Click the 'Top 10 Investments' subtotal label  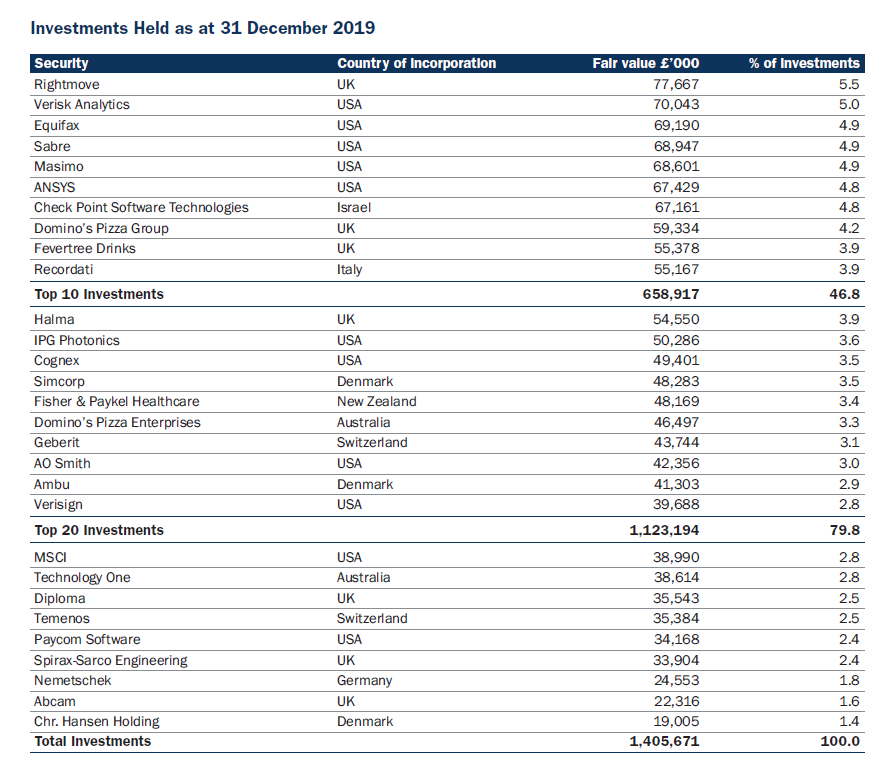pyautogui.click(x=99, y=294)
